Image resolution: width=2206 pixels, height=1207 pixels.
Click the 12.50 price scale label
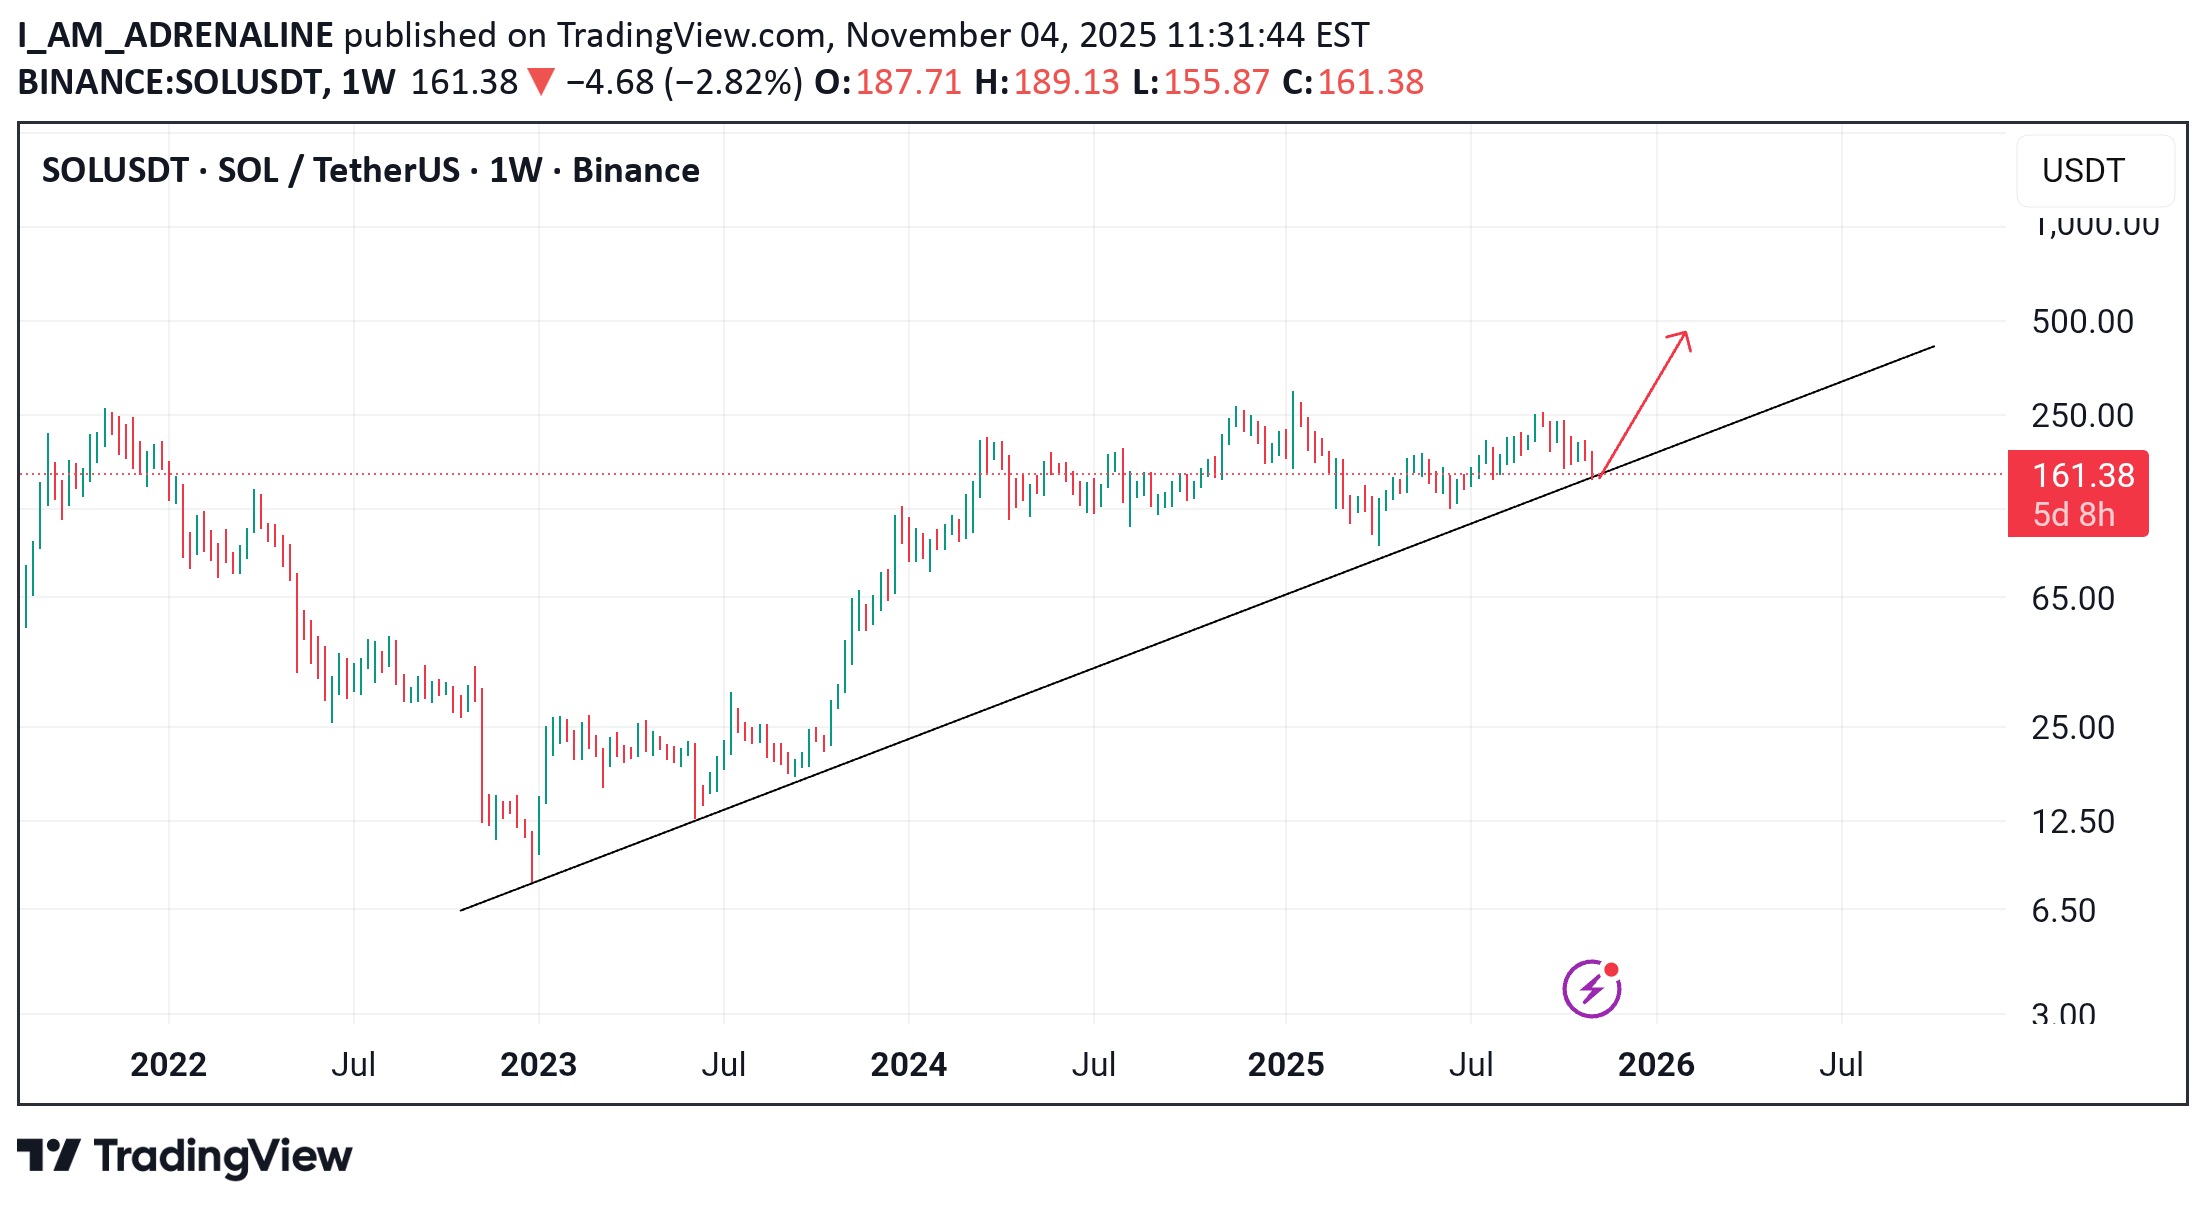[x=2072, y=822]
